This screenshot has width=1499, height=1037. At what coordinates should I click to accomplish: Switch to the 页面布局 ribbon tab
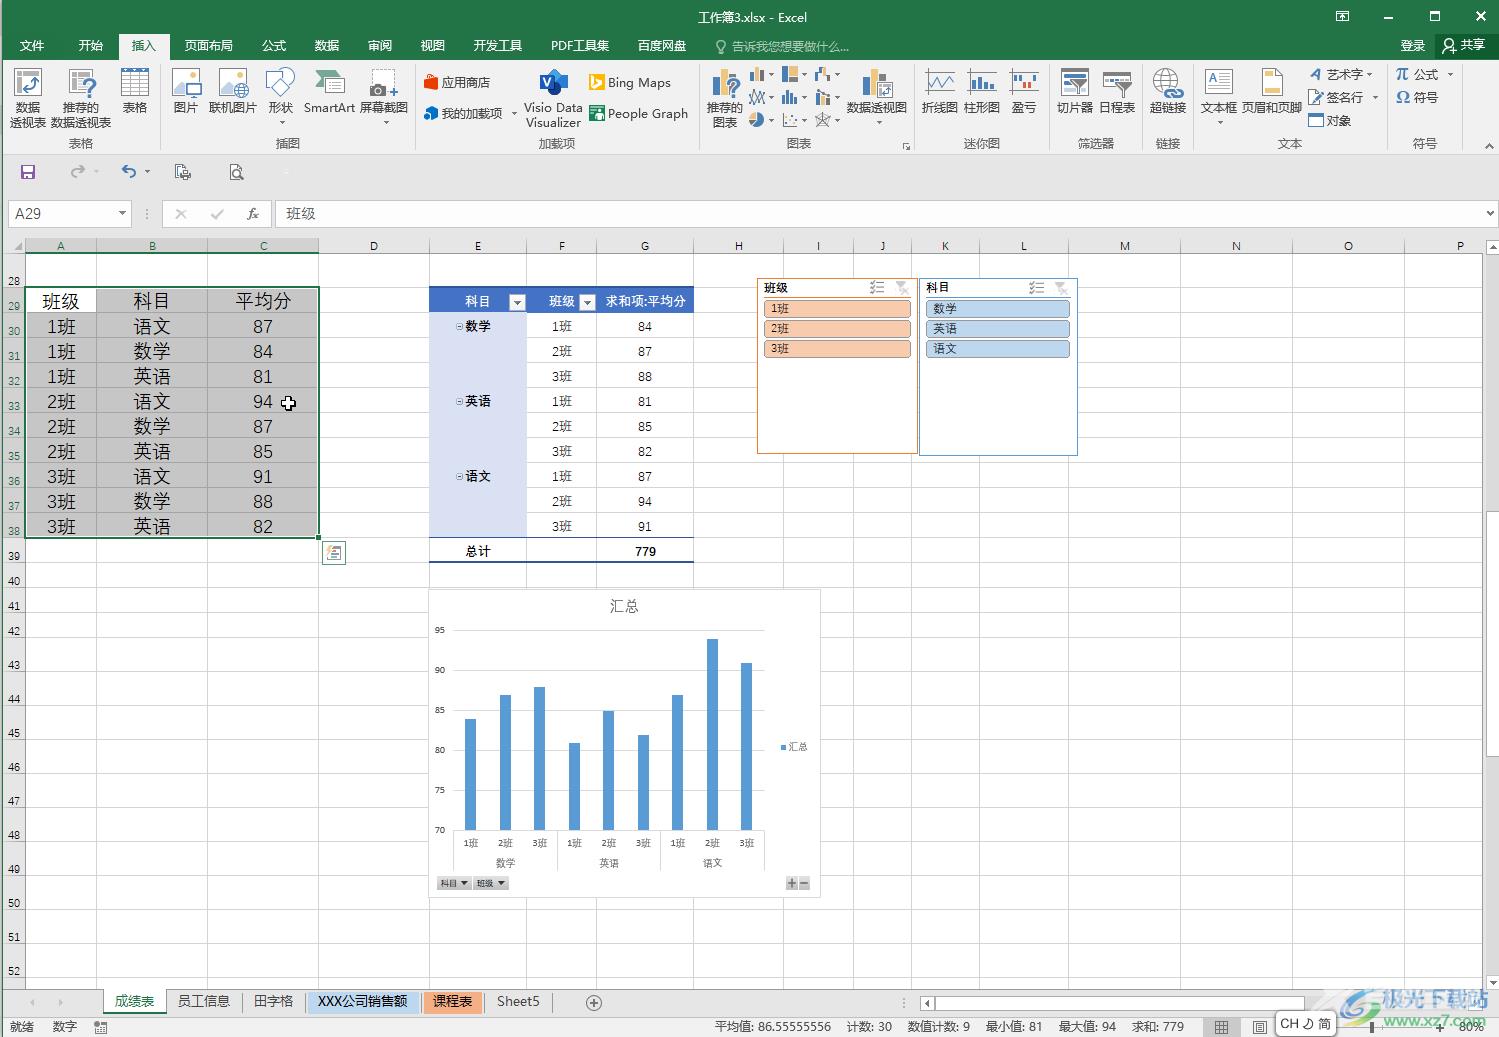(208, 46)
